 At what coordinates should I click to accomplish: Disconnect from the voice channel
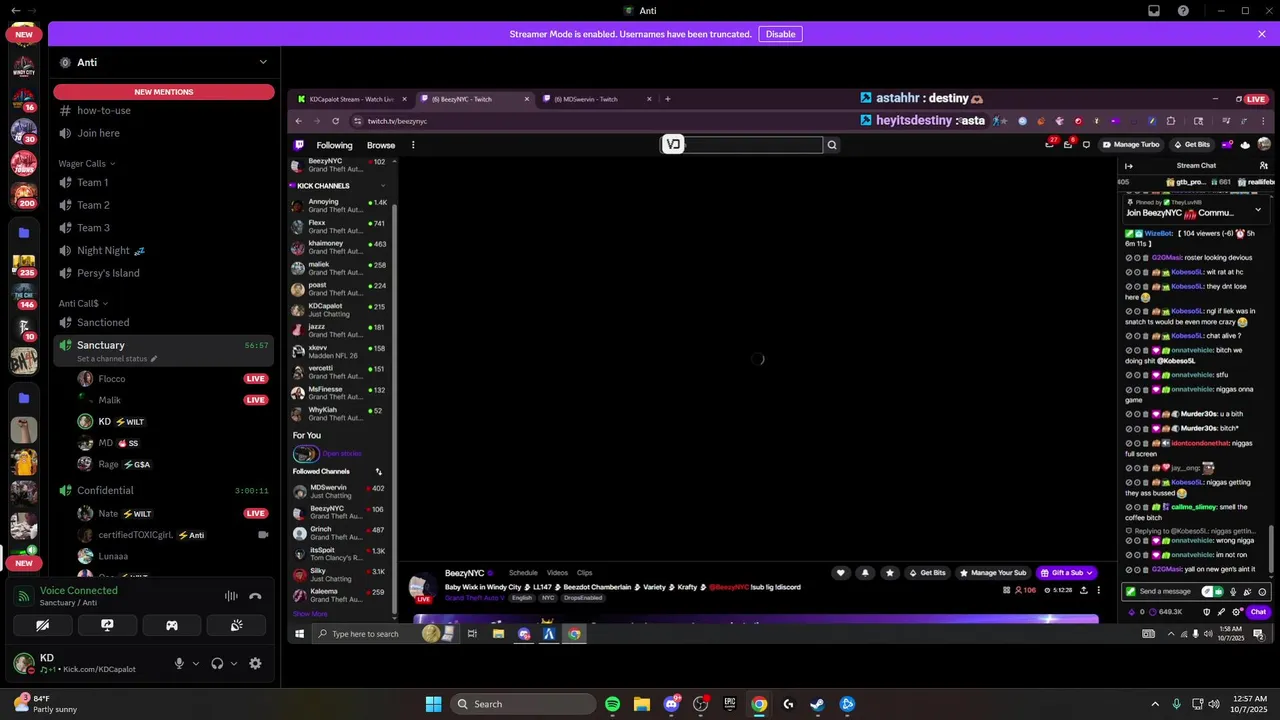(255, 596)
